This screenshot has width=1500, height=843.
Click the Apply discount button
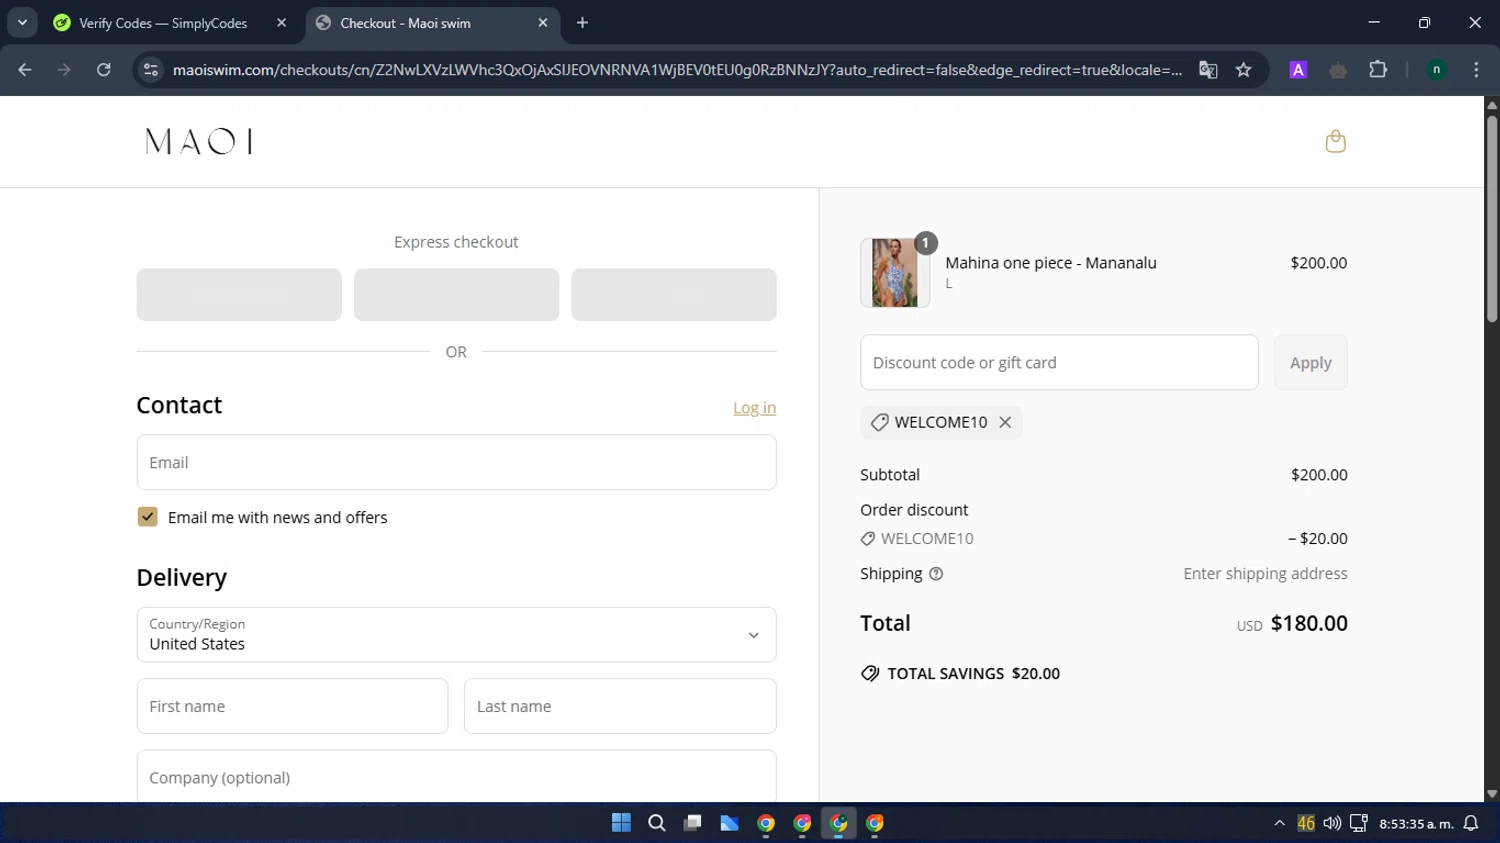coord(1310,362)
